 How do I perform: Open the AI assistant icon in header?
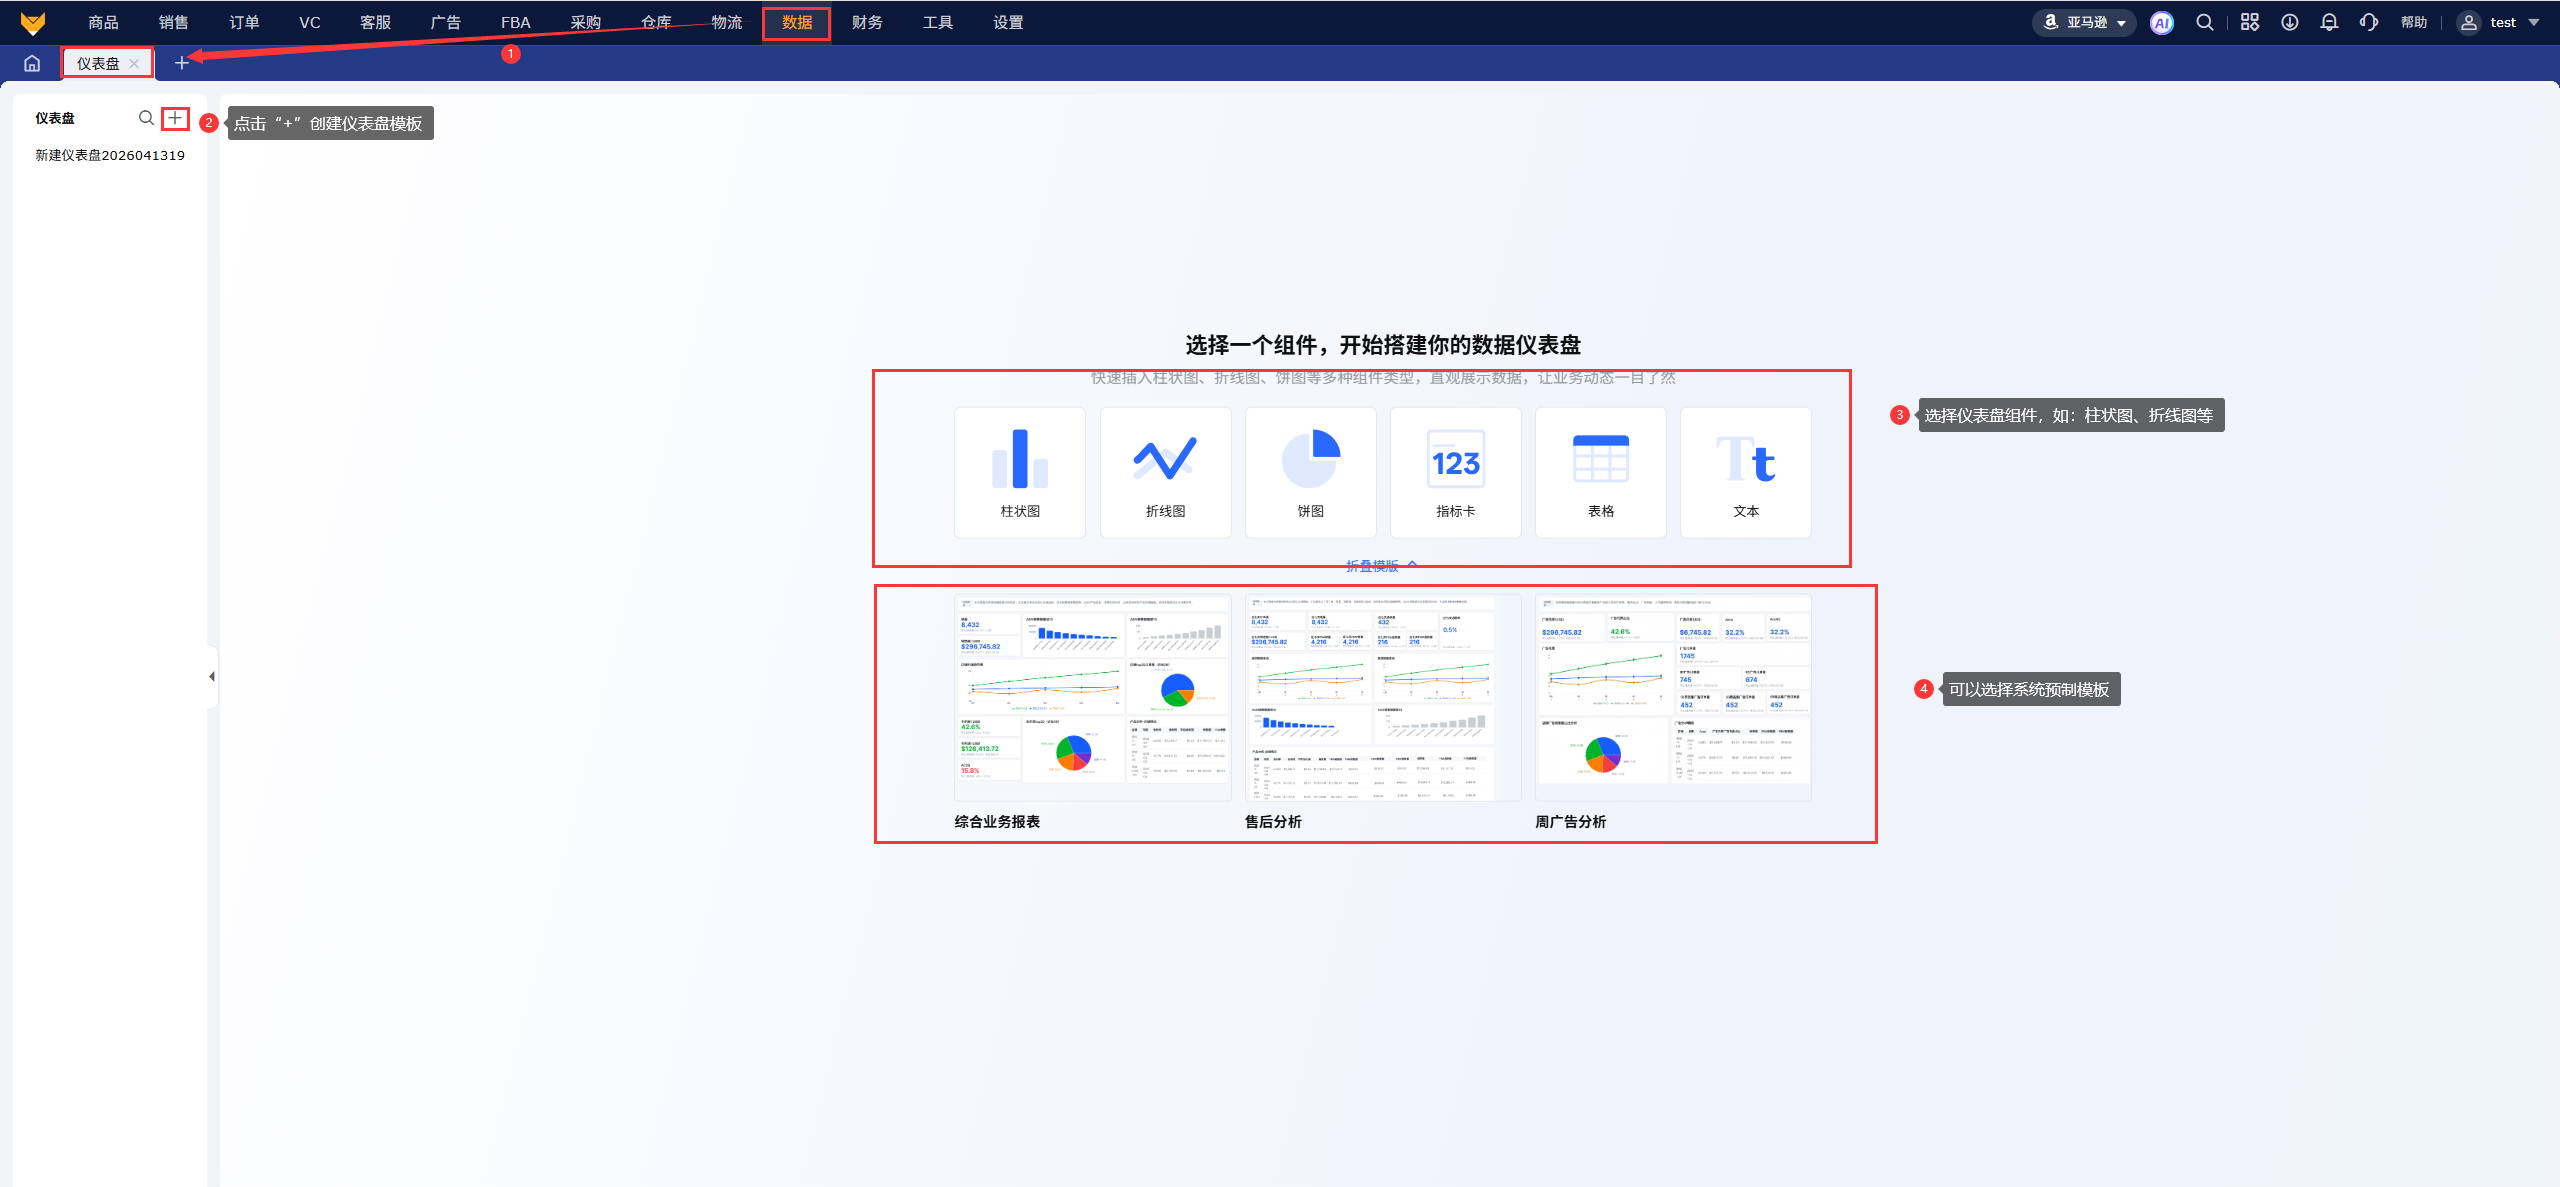(x=2161, y=23)
